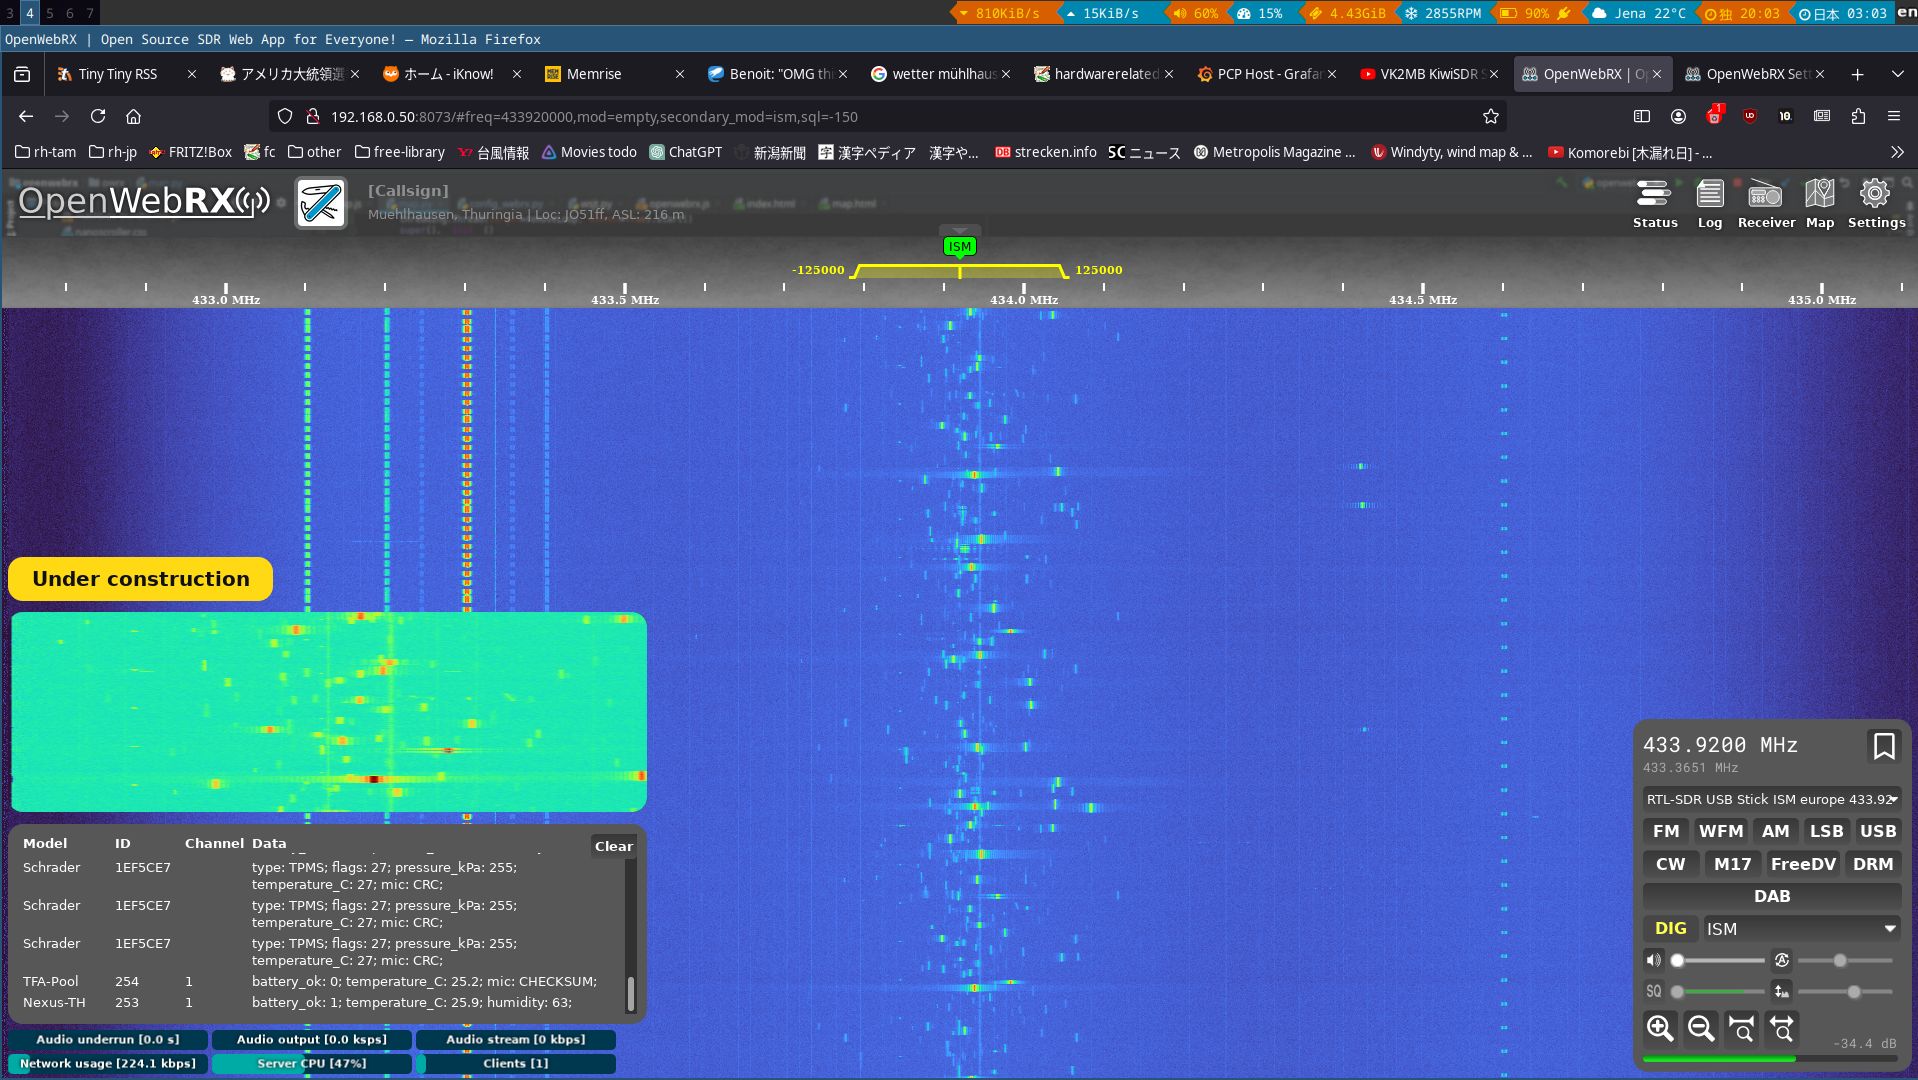Select CW demodulator mode

point(1671,864)
